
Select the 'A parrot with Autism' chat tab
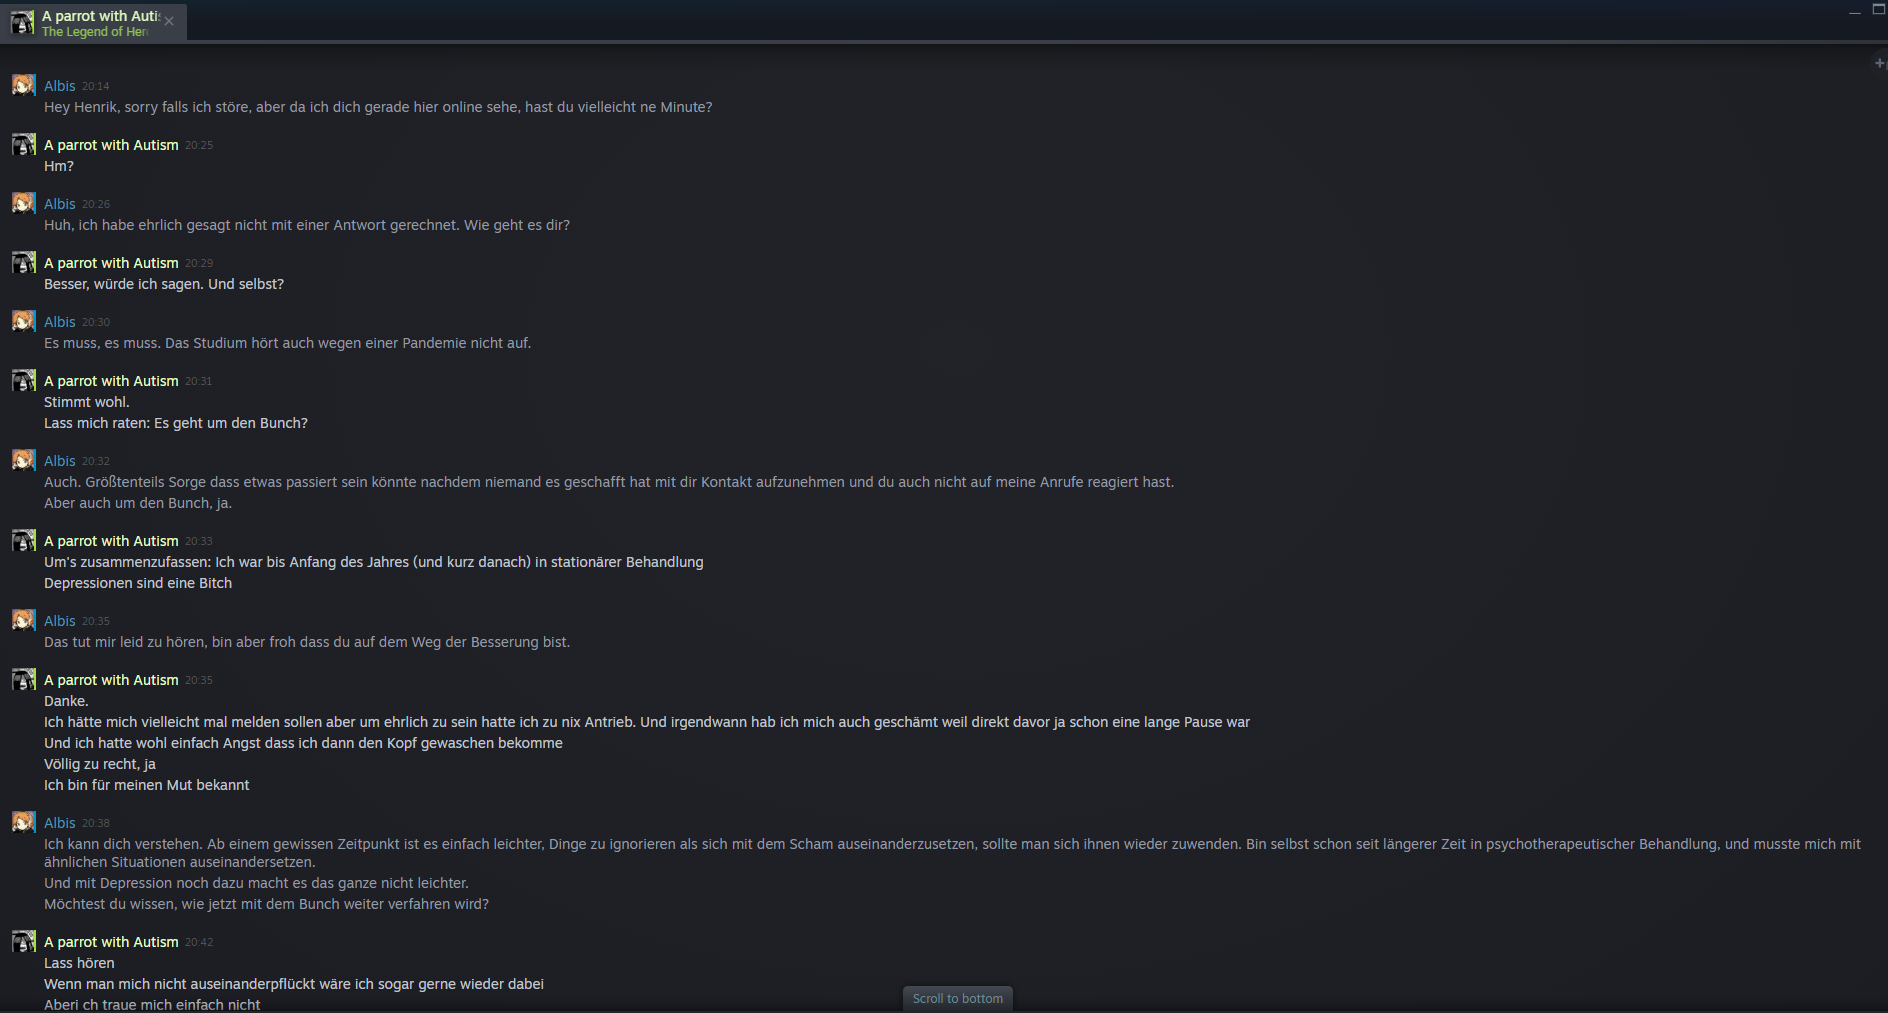(x=94, y=22)
